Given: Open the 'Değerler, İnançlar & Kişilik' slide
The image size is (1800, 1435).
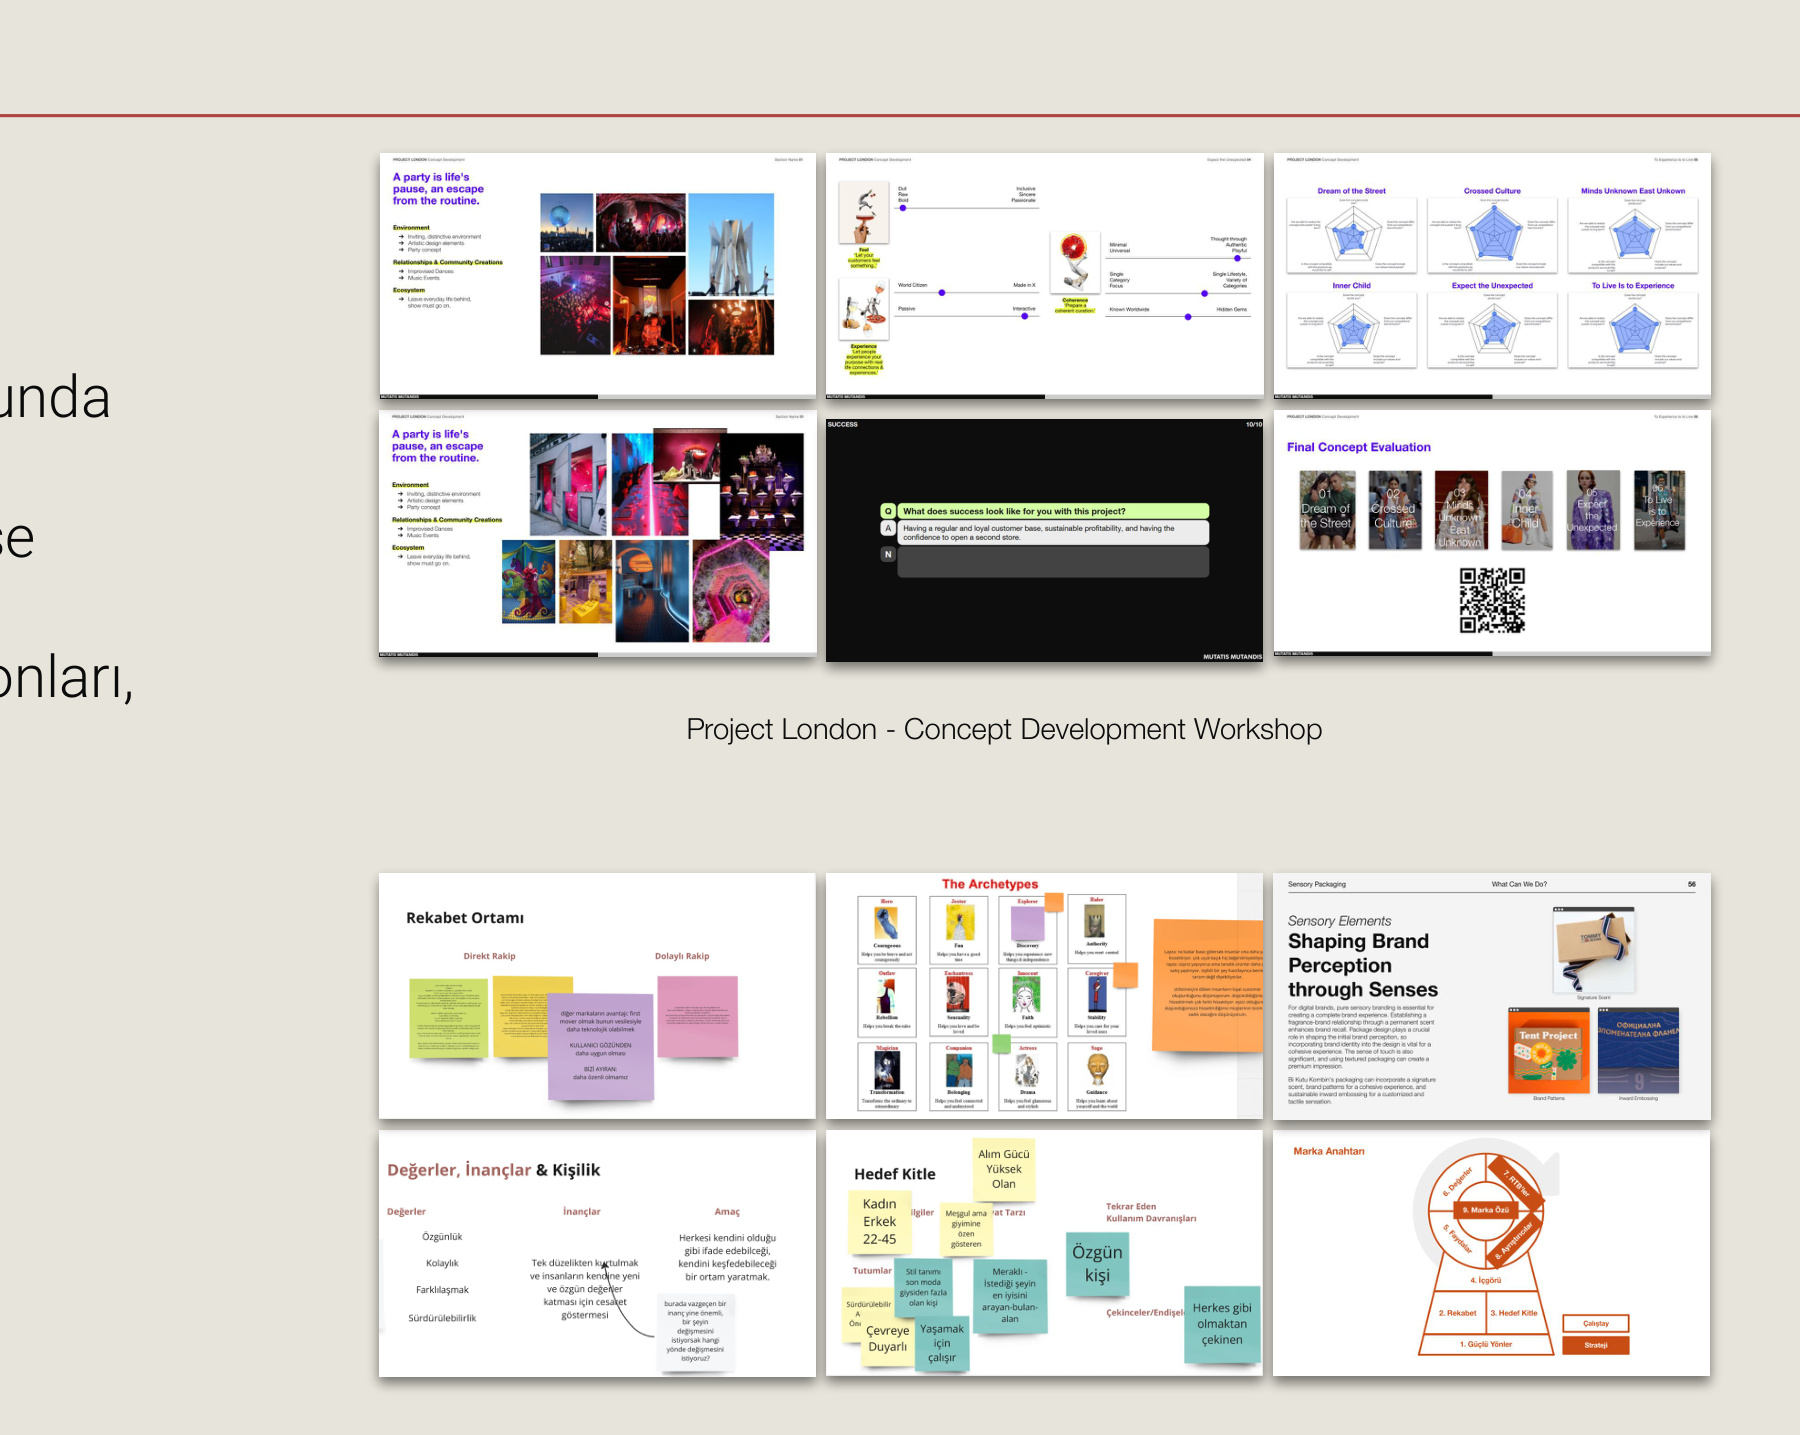Looking at the screenshot, I should (x=597, y=1253).
